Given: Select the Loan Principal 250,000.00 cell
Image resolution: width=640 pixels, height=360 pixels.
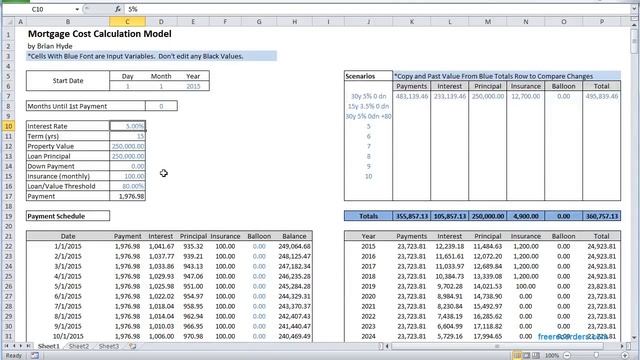Looking at the screenshot, I should [127, 156].
